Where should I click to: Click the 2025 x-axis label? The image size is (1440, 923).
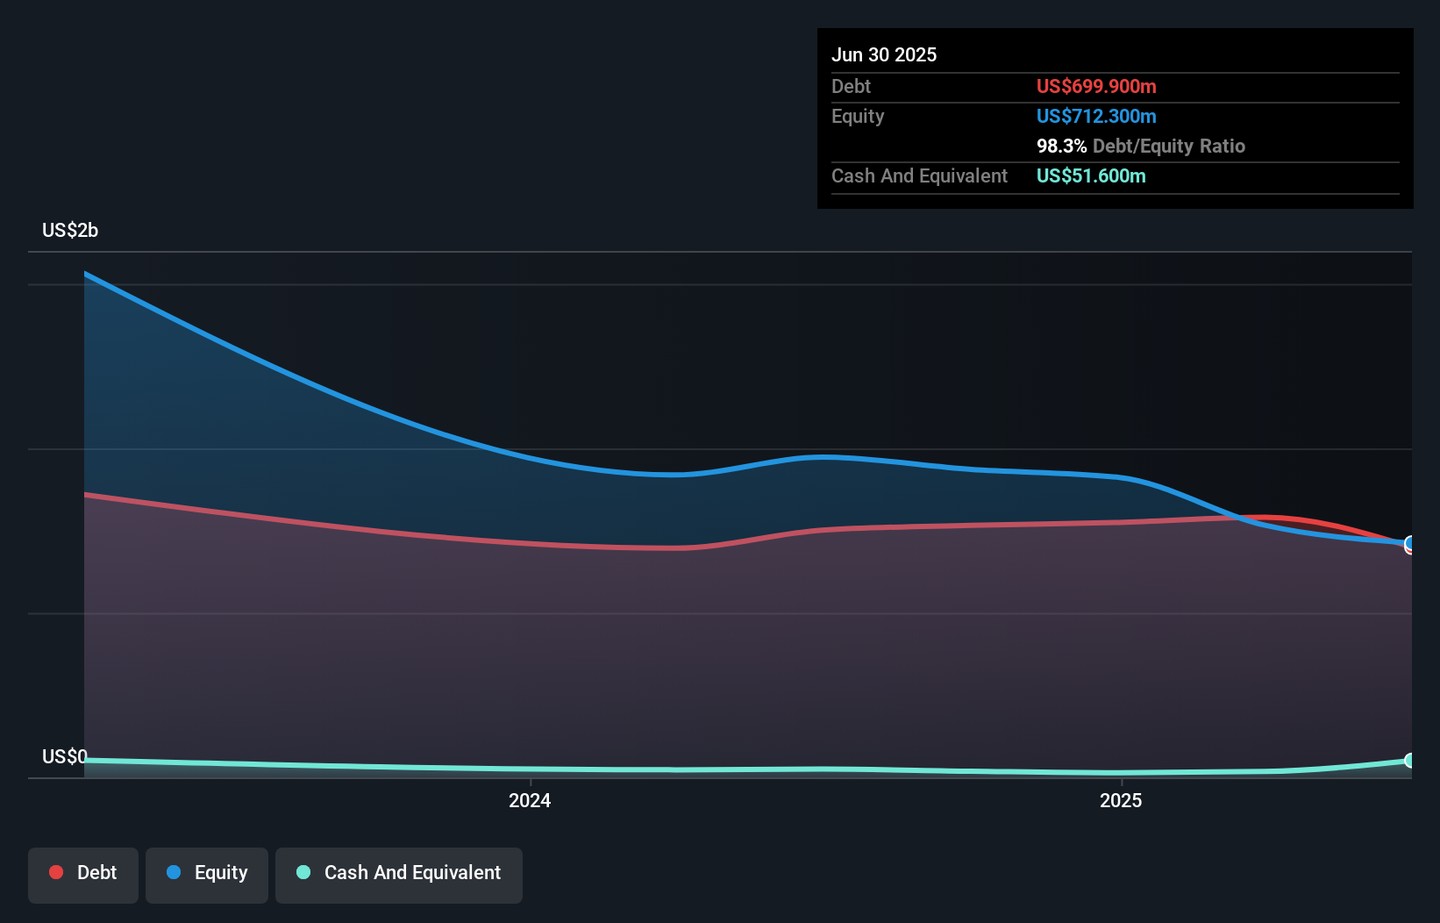[1121, 801]
